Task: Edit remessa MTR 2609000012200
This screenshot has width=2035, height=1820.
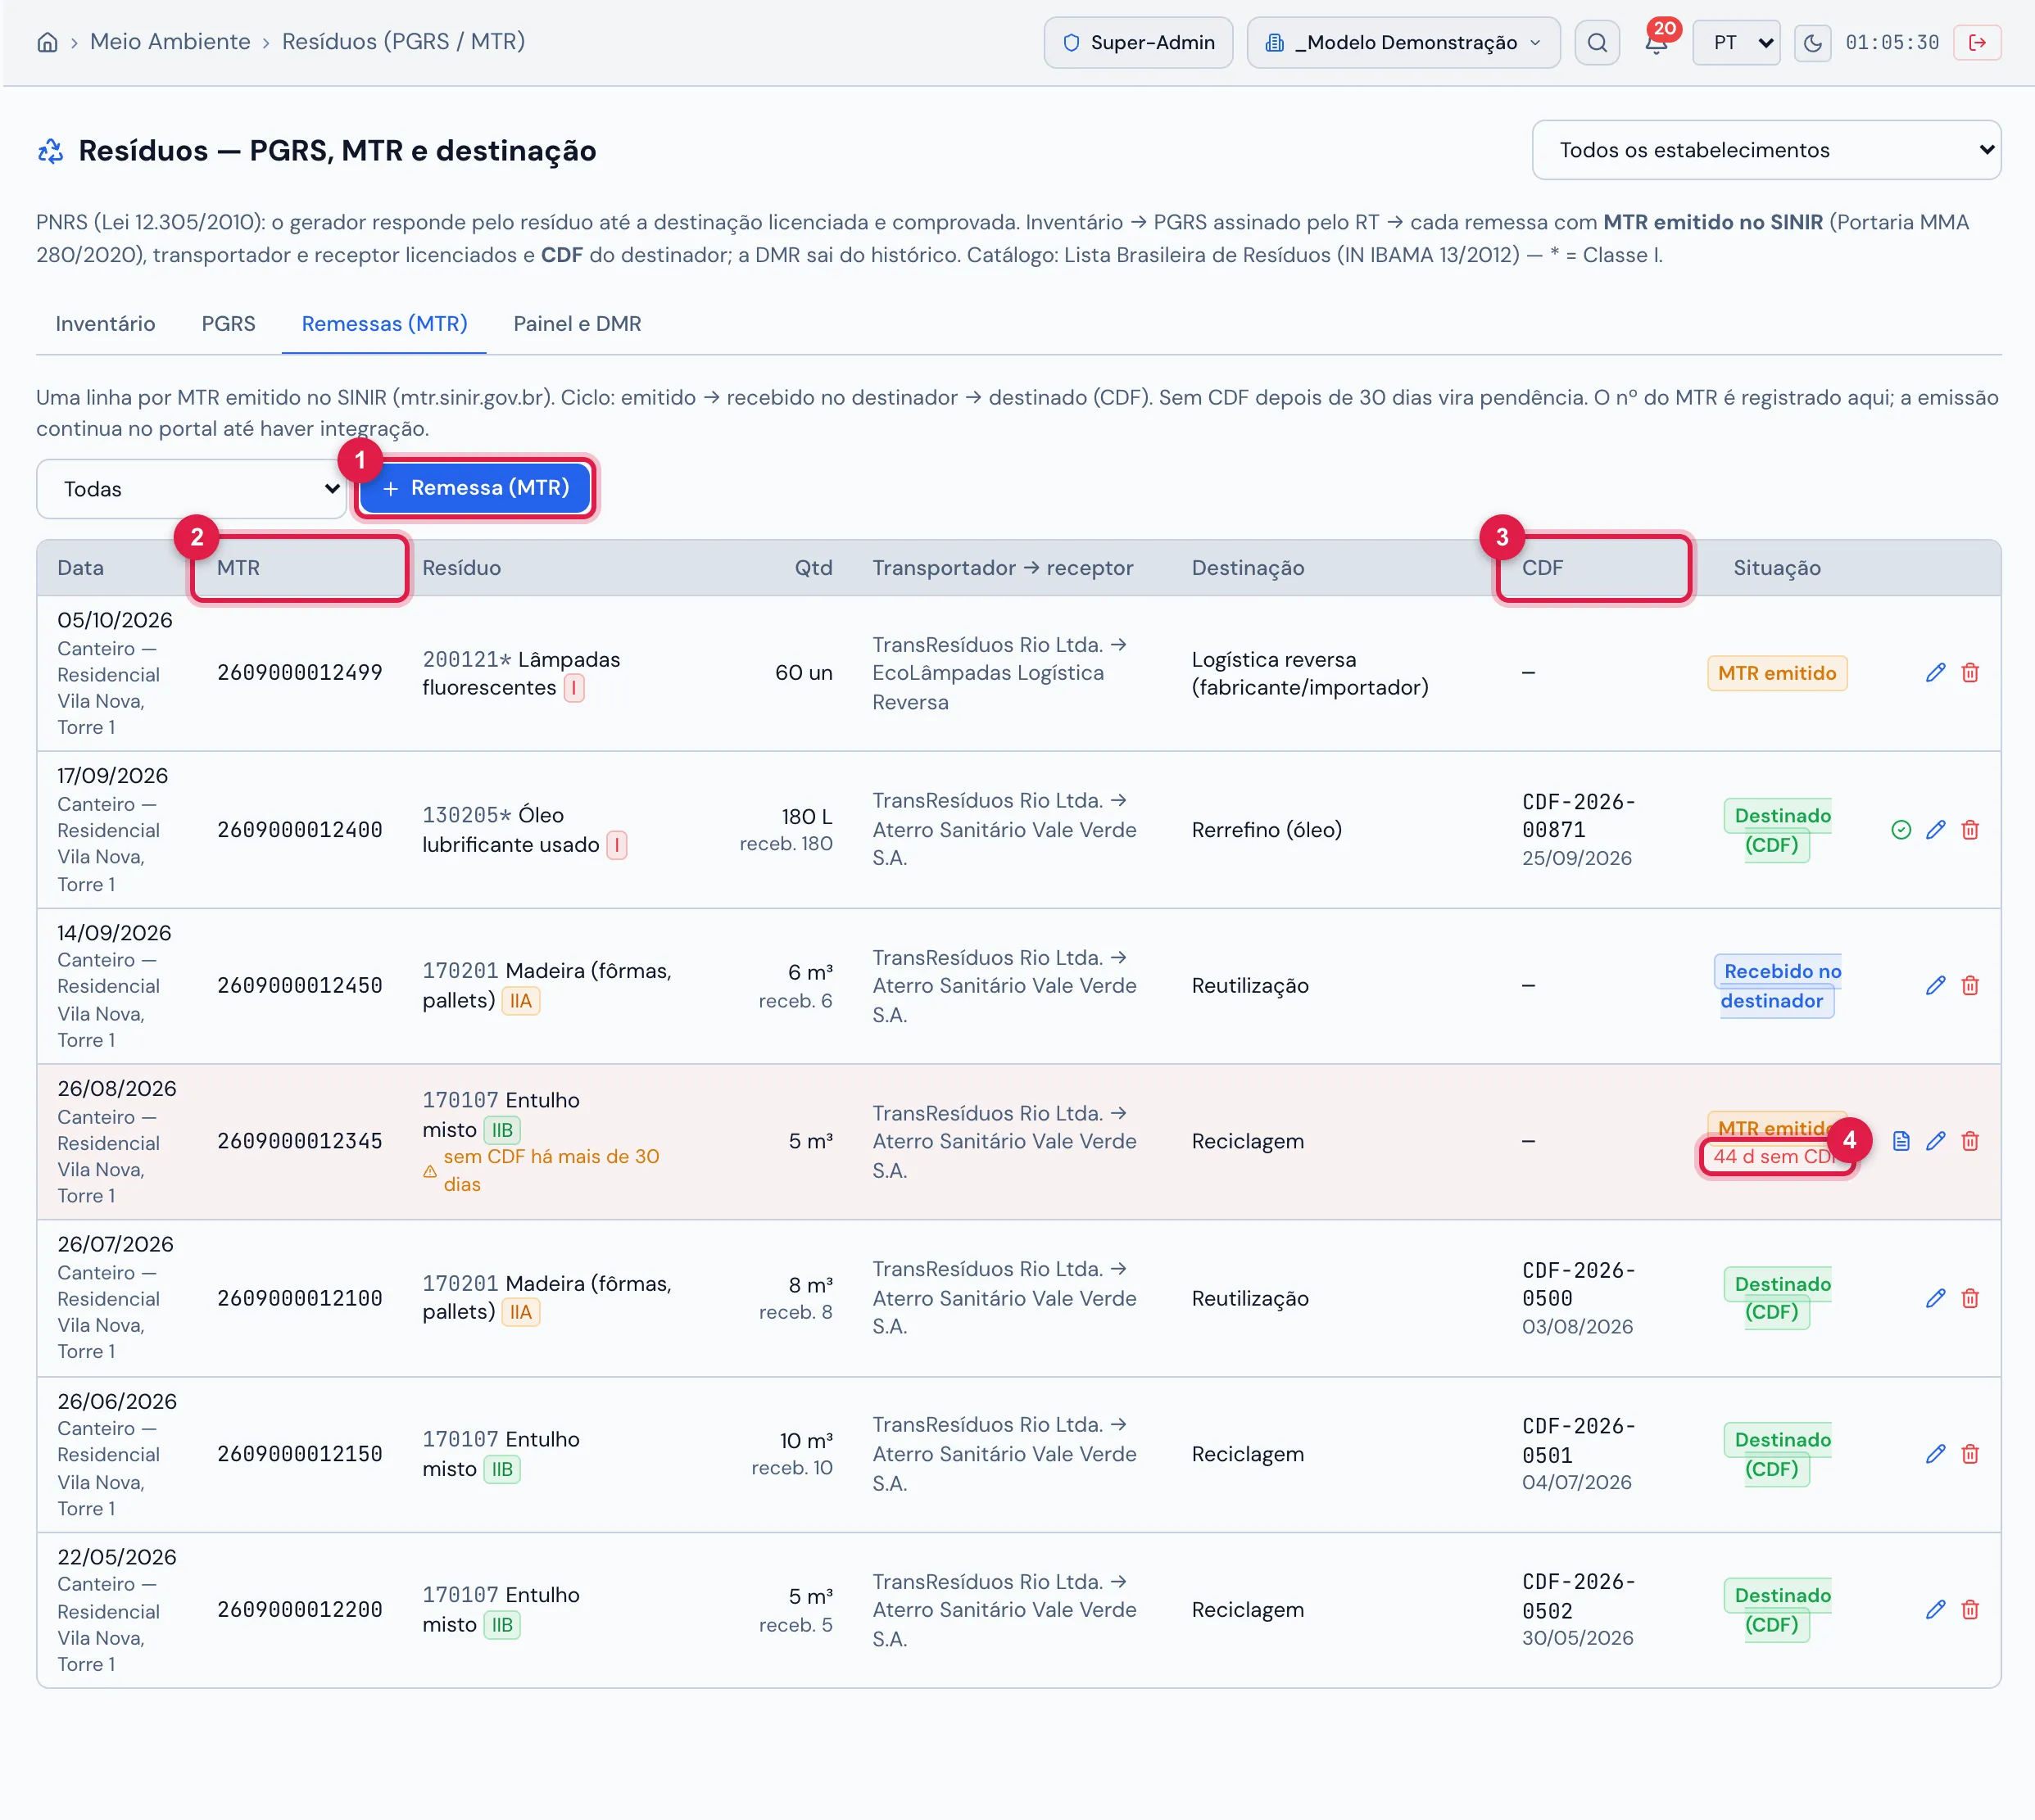Action: tap(1935, 1610)
